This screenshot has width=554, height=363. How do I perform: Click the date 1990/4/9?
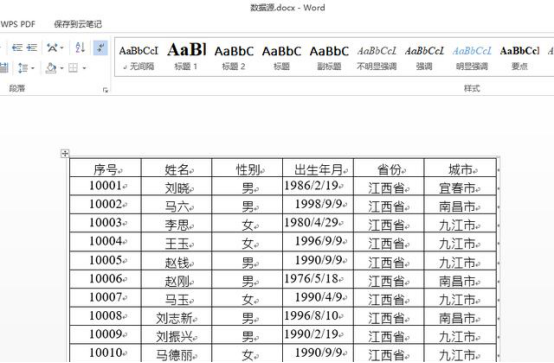coord(318,297)
